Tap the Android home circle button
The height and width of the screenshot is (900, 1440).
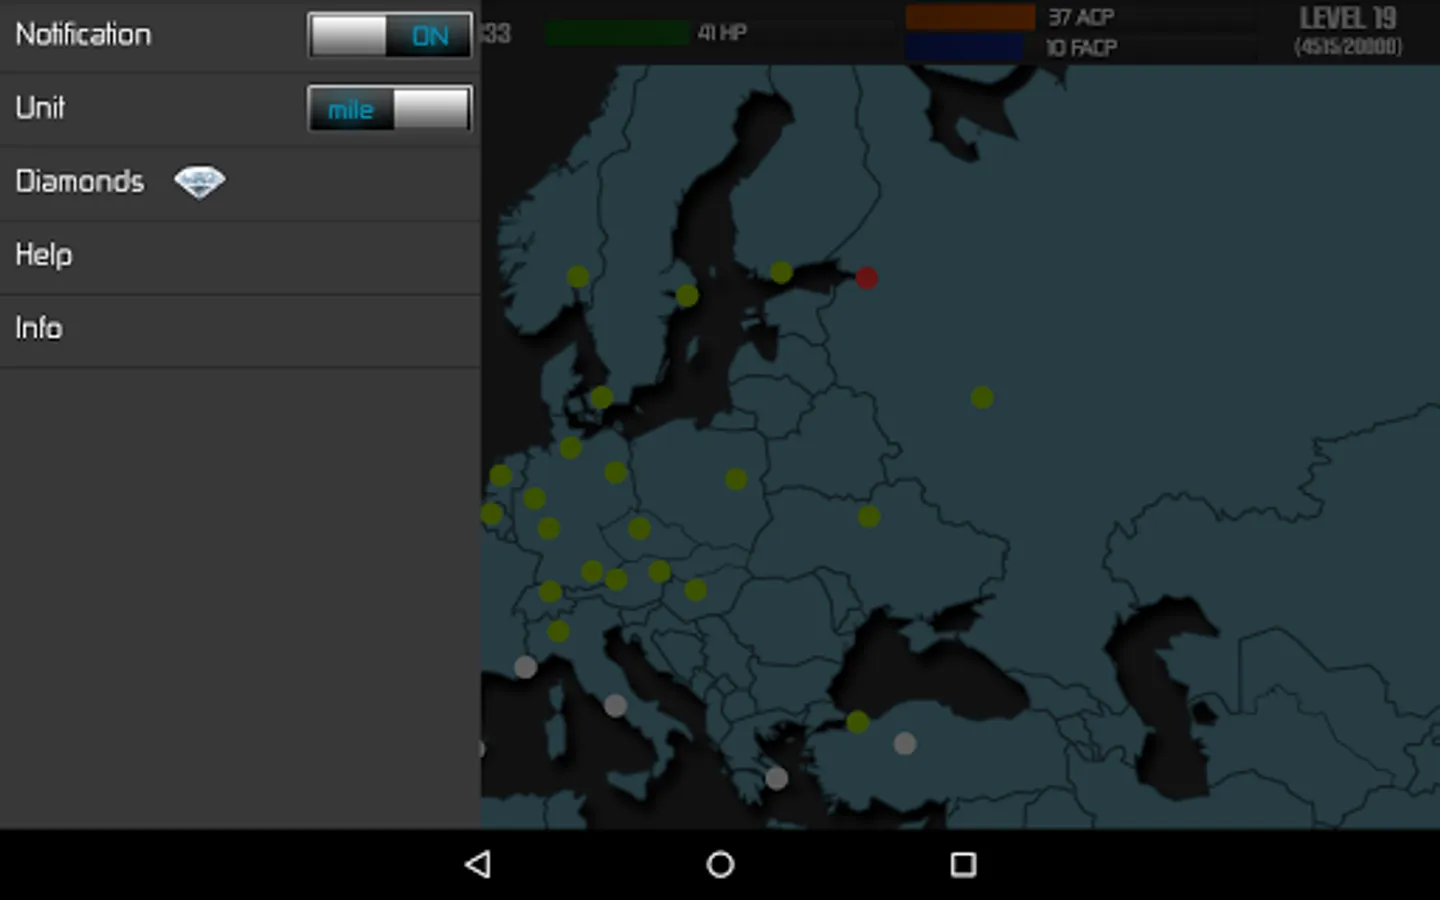click(x=720, y=864)
